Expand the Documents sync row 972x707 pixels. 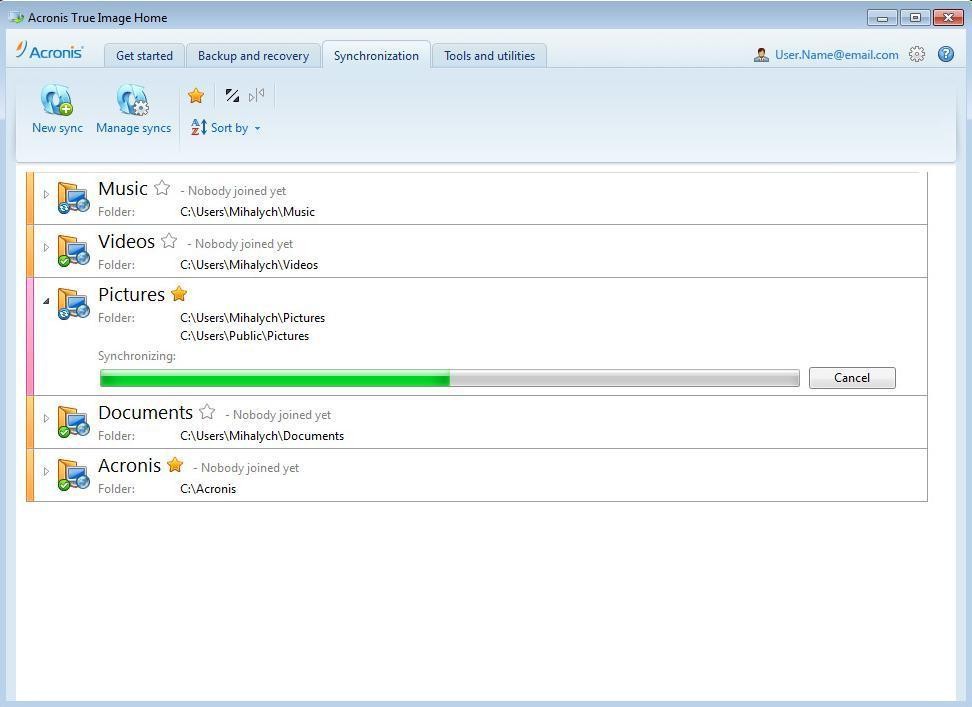(x=46, y=418)
